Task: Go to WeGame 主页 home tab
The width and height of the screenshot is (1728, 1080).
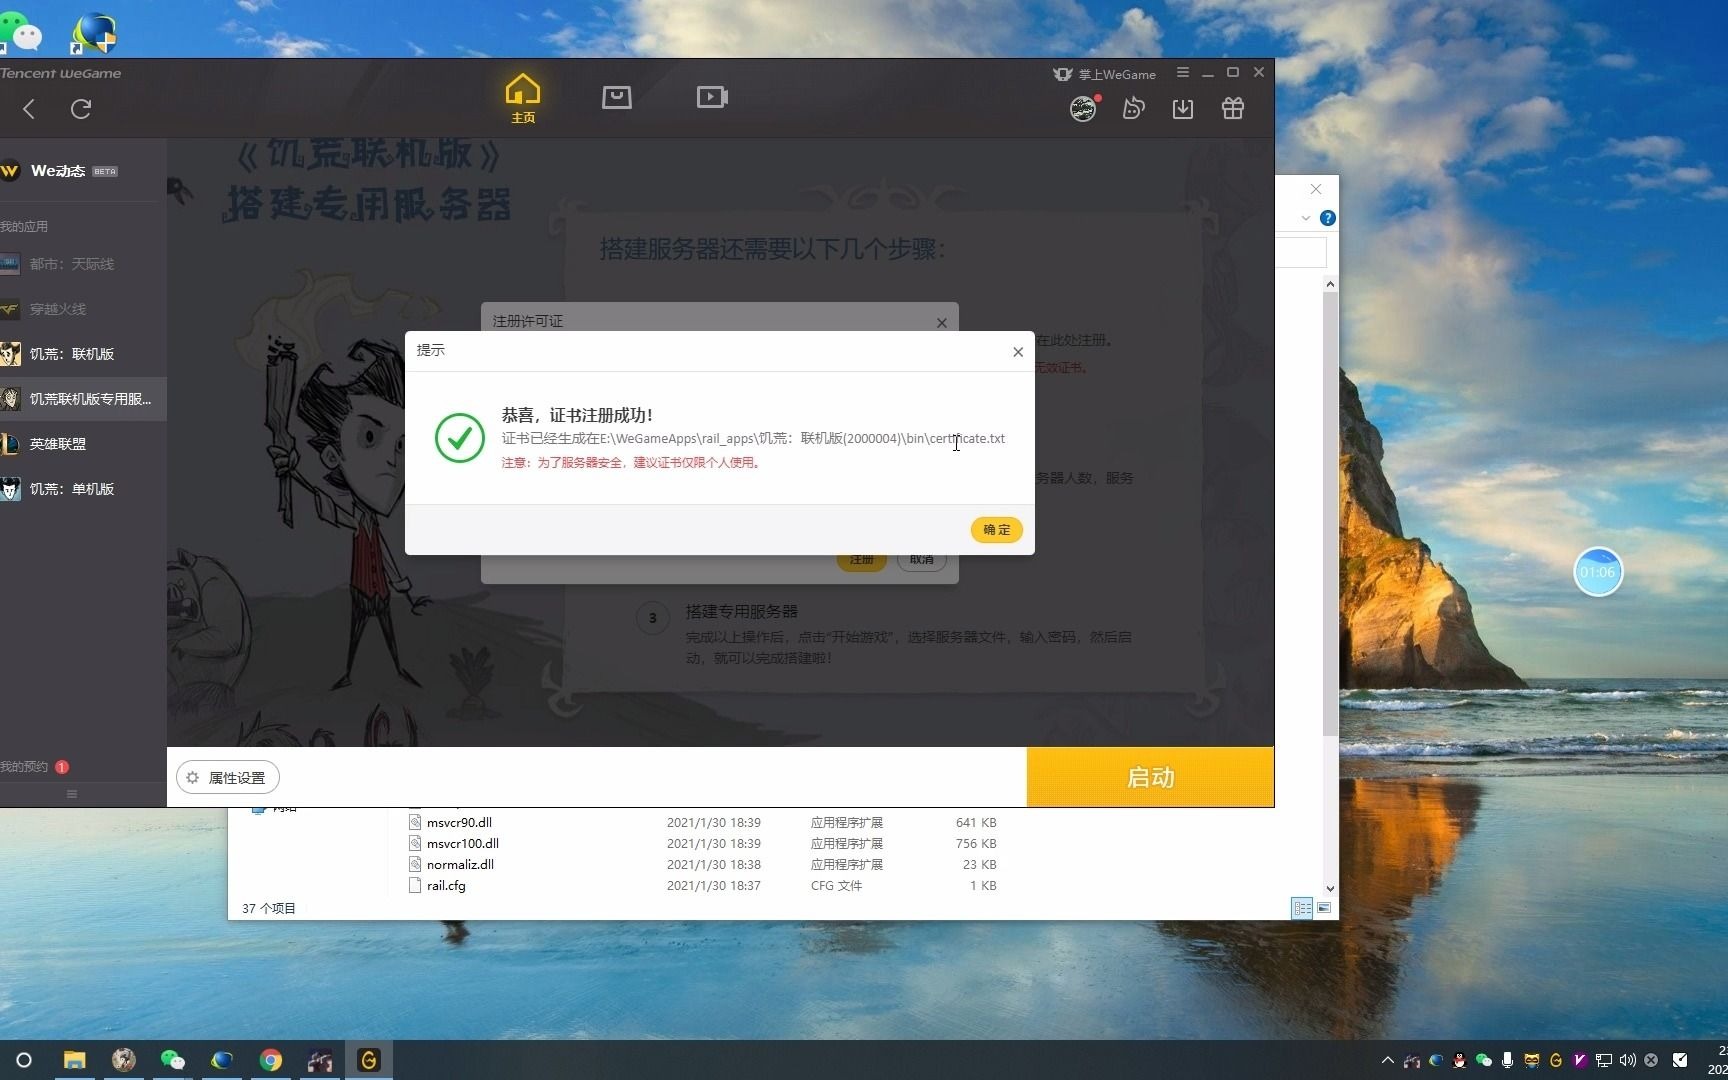Action: coord(522,99)
